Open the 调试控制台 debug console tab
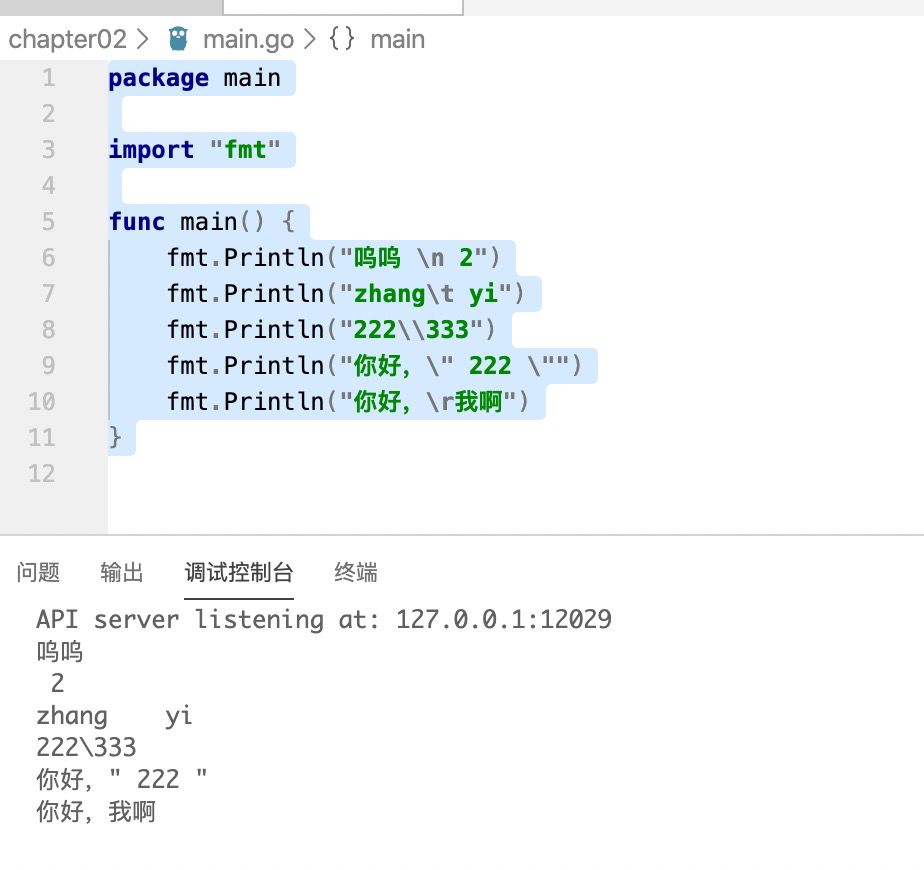 coord(239,572)
